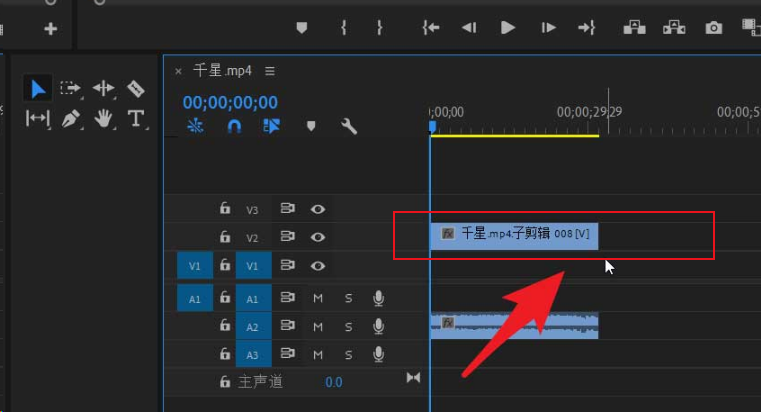
Task: Open timeline display settings wrench
Action: point(349,126)
